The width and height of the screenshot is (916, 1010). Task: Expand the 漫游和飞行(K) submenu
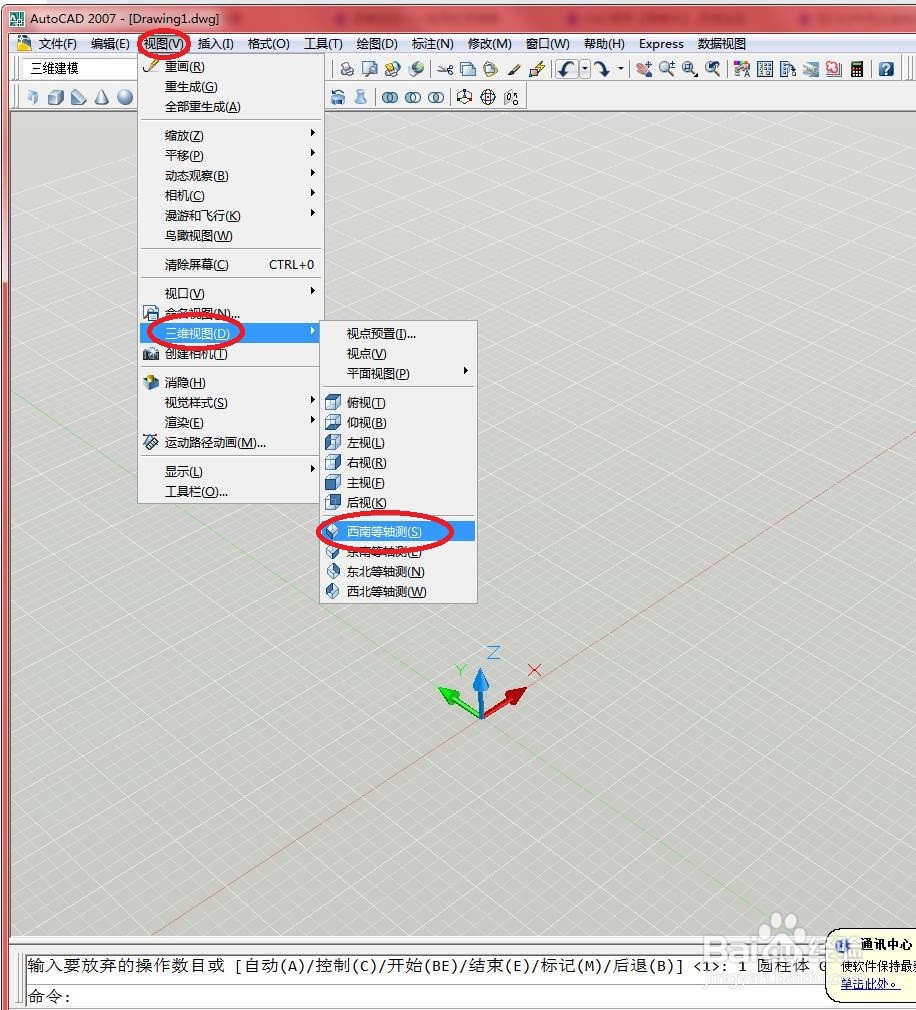230,215
